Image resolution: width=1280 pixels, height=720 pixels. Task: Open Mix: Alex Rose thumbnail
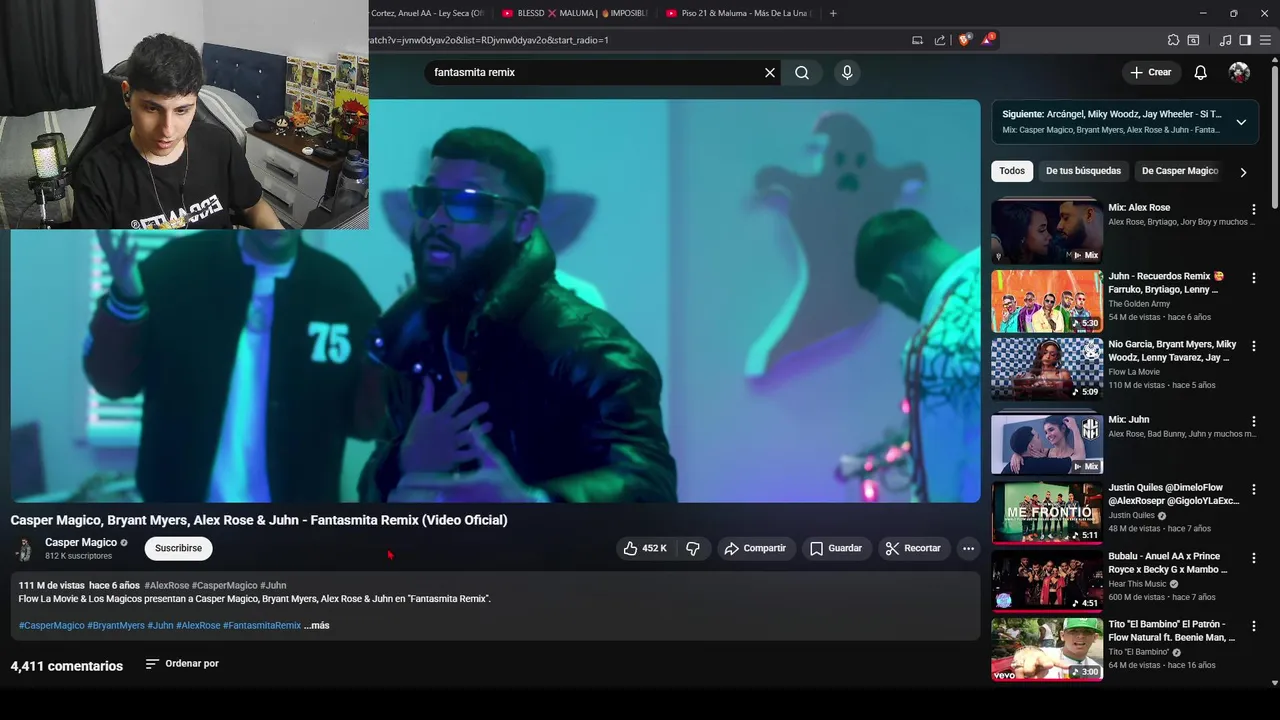click(x=1047, y=232)
